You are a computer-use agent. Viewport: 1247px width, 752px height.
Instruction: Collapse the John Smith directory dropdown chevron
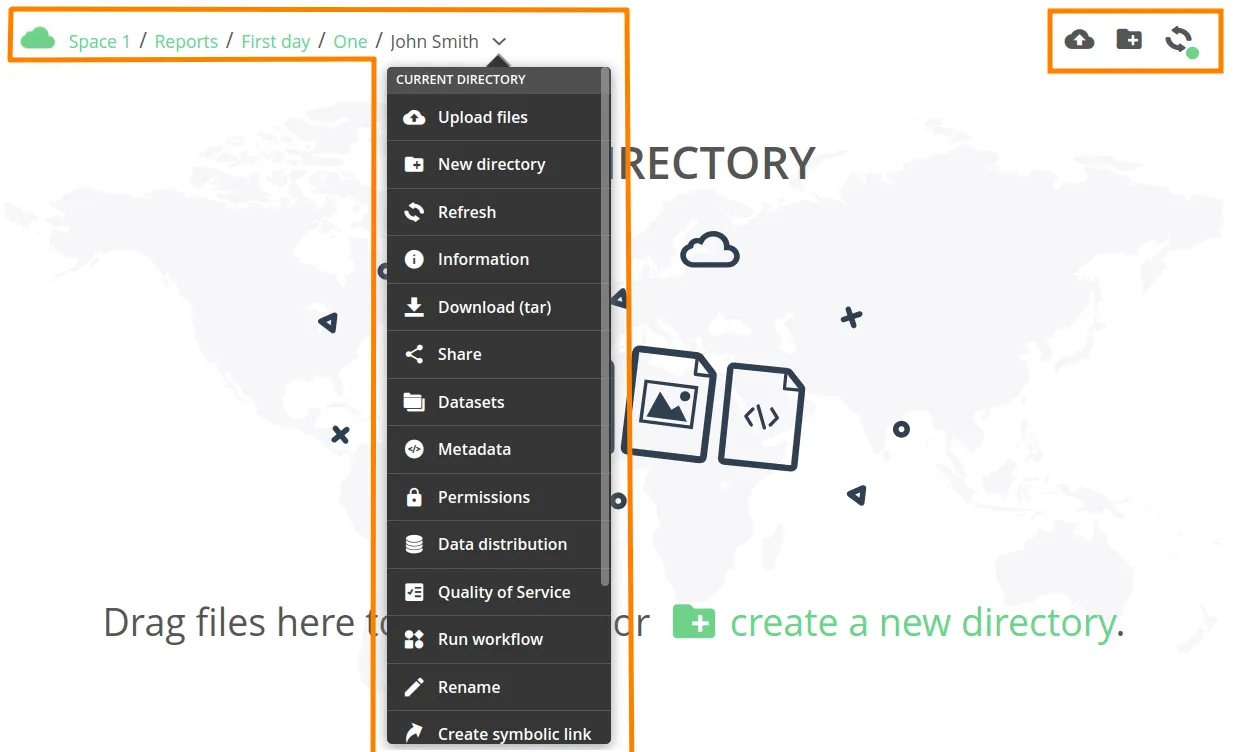click(x=500, y=42)
